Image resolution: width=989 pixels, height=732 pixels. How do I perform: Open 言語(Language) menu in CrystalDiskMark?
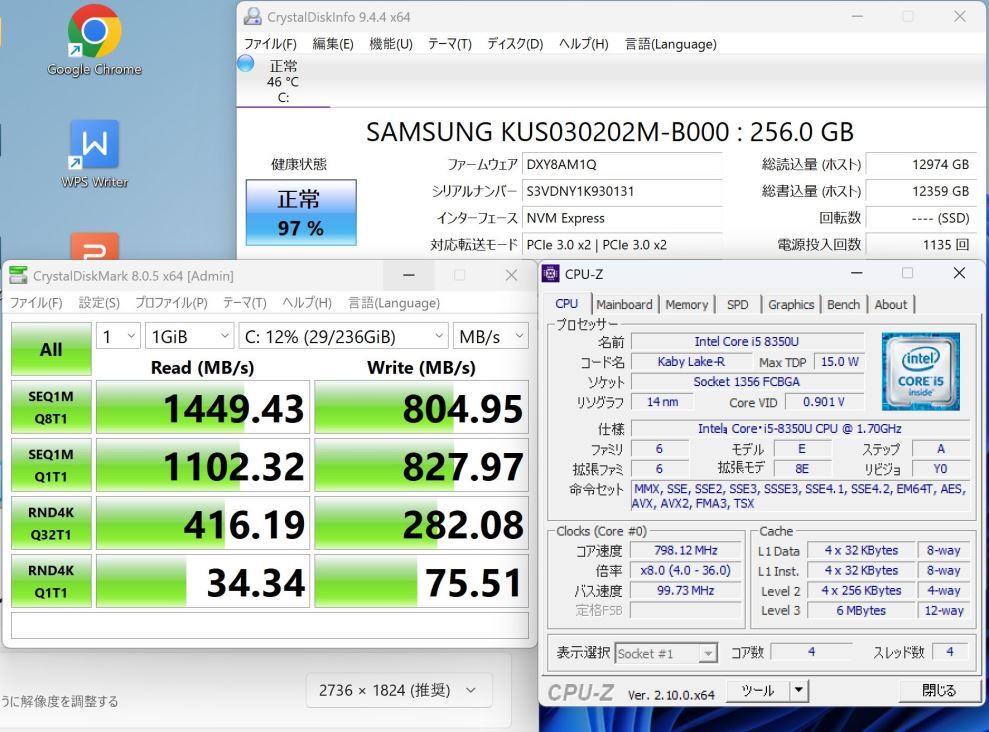pyautogui.click(x=394, y=303)
